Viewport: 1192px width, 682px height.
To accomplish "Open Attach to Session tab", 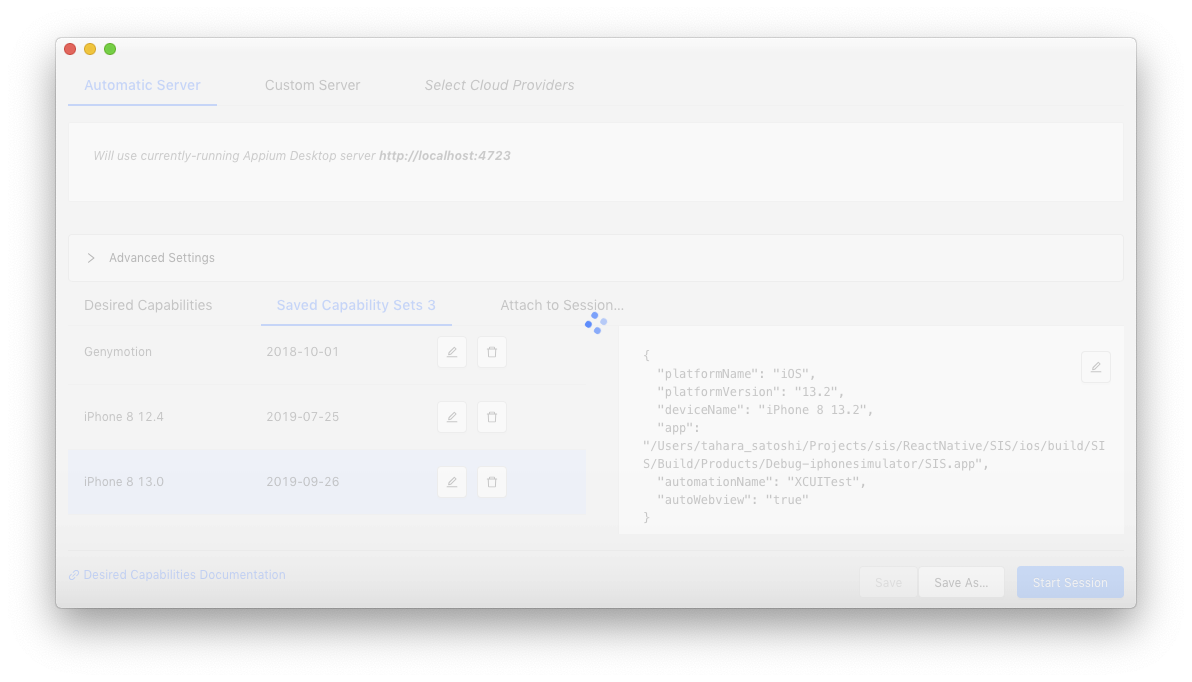I will coord(562,305).
